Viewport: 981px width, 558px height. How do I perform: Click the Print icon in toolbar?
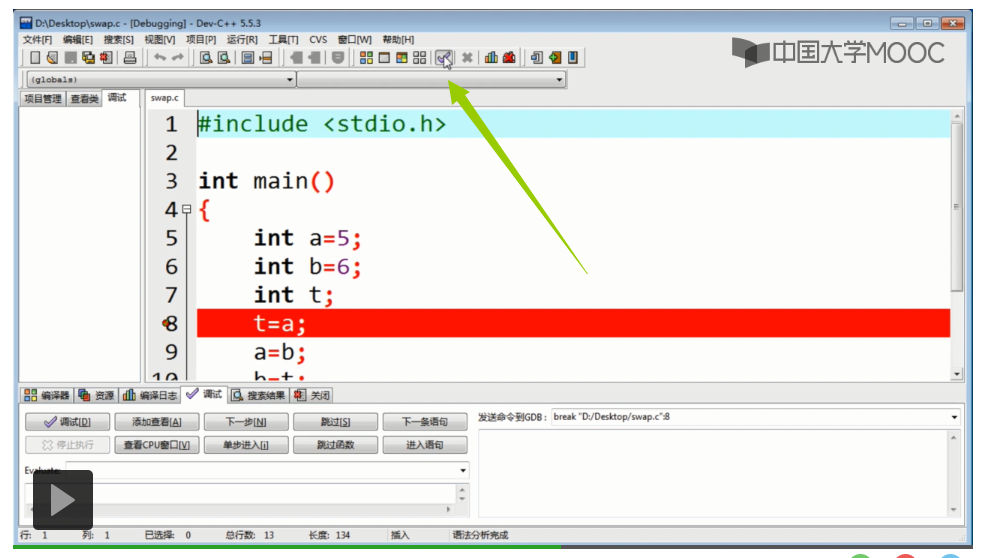point(130,58)
